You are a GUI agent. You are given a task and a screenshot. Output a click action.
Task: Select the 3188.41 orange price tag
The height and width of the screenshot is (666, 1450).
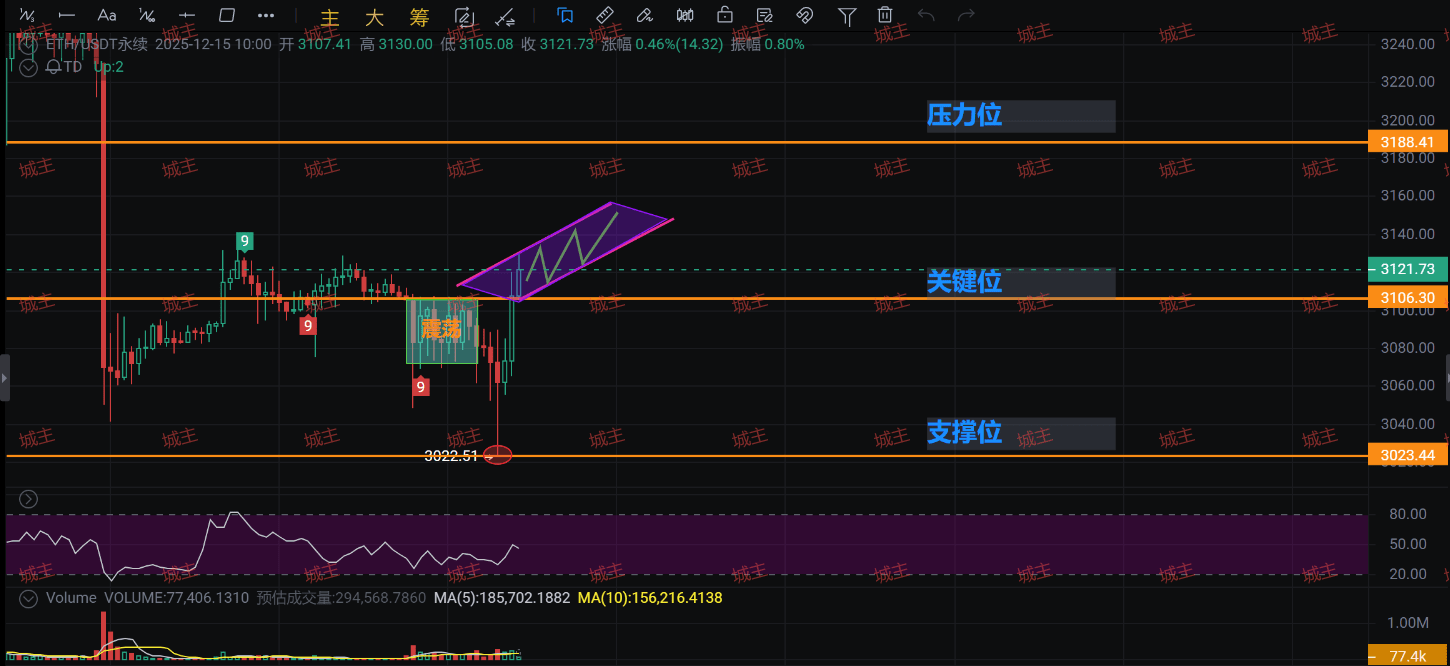(x=1407, y=142)
